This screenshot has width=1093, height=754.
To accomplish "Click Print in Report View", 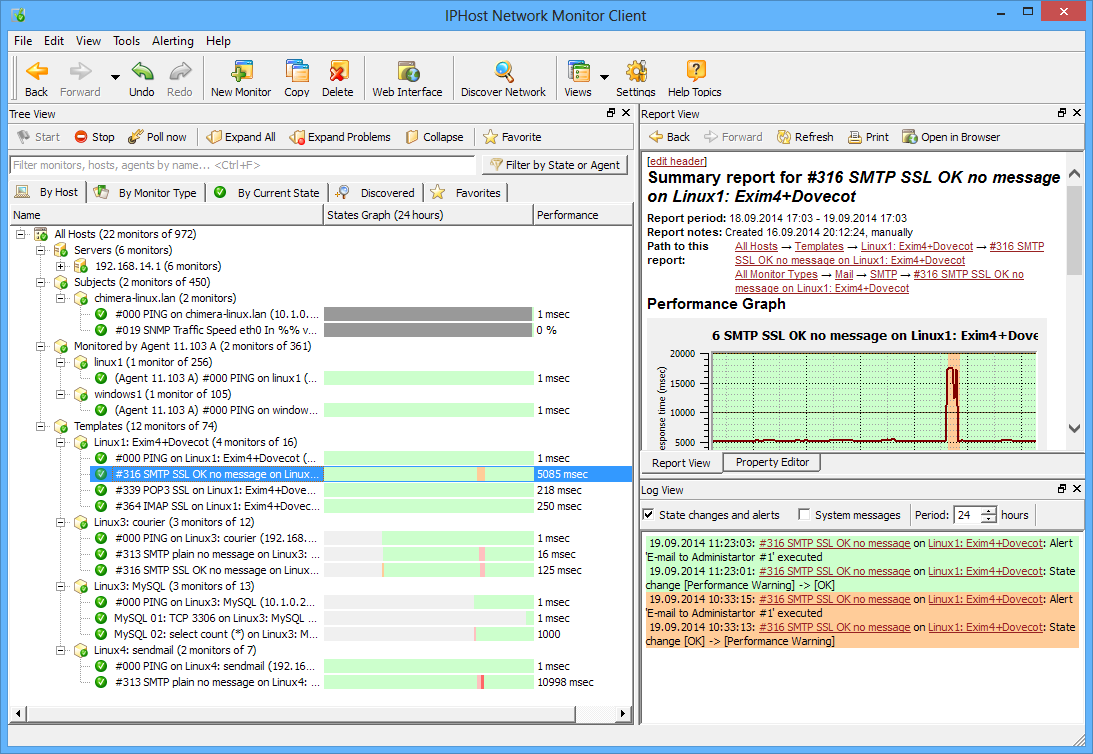I will click(x=868, y=137).
